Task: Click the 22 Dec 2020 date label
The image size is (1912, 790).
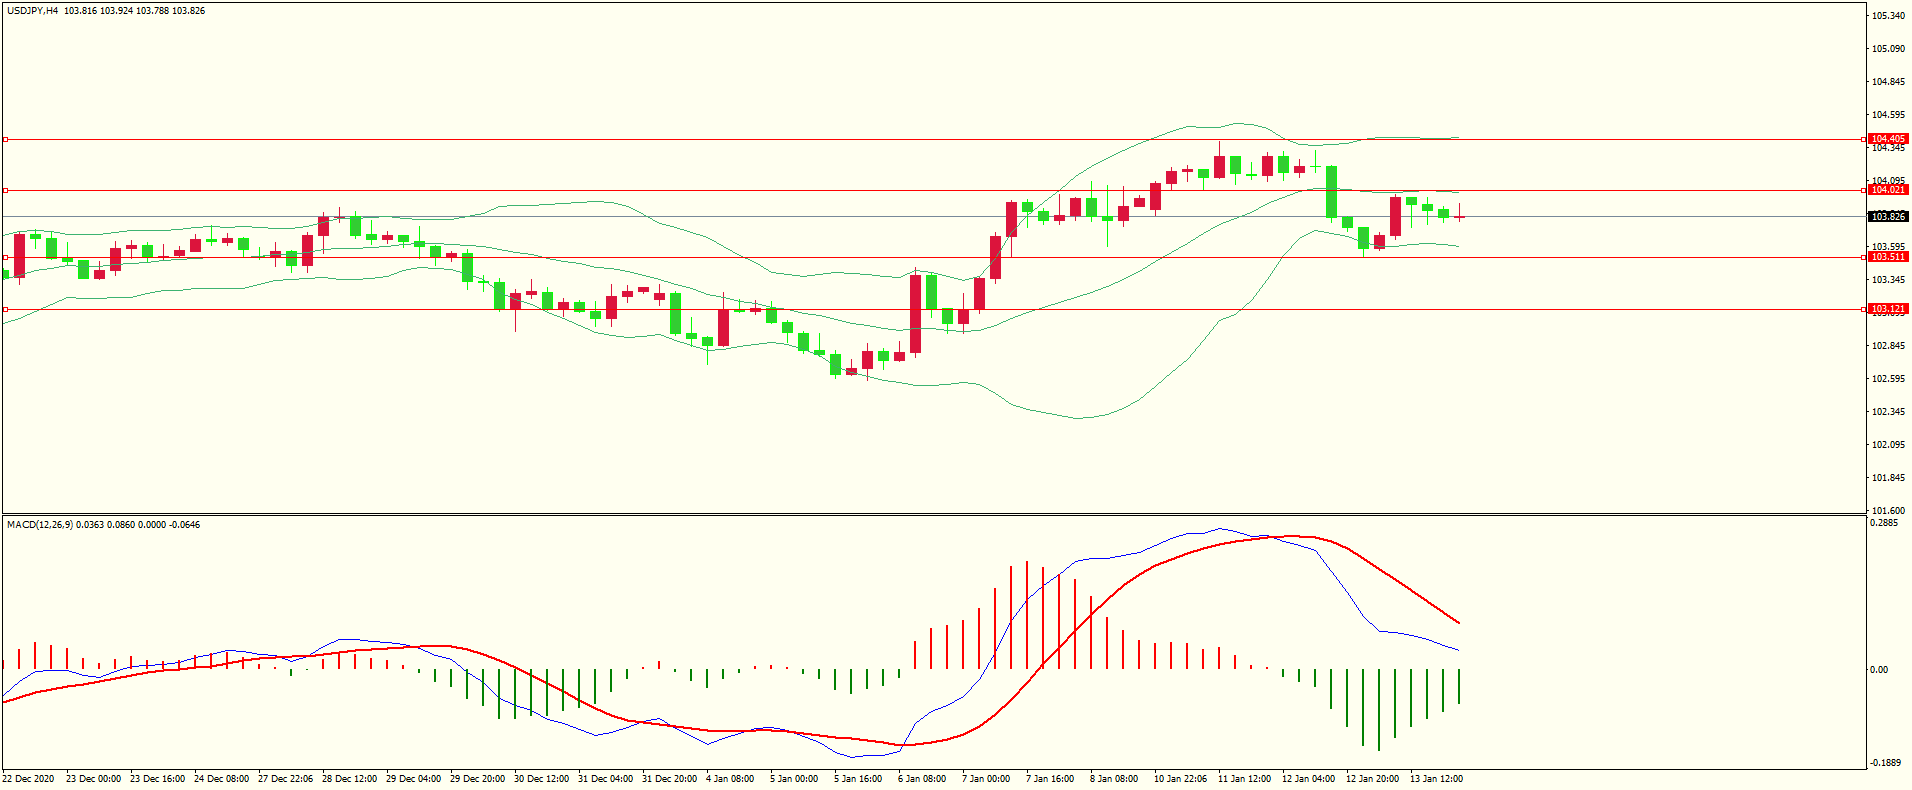Action: click(x=28, y=779)
